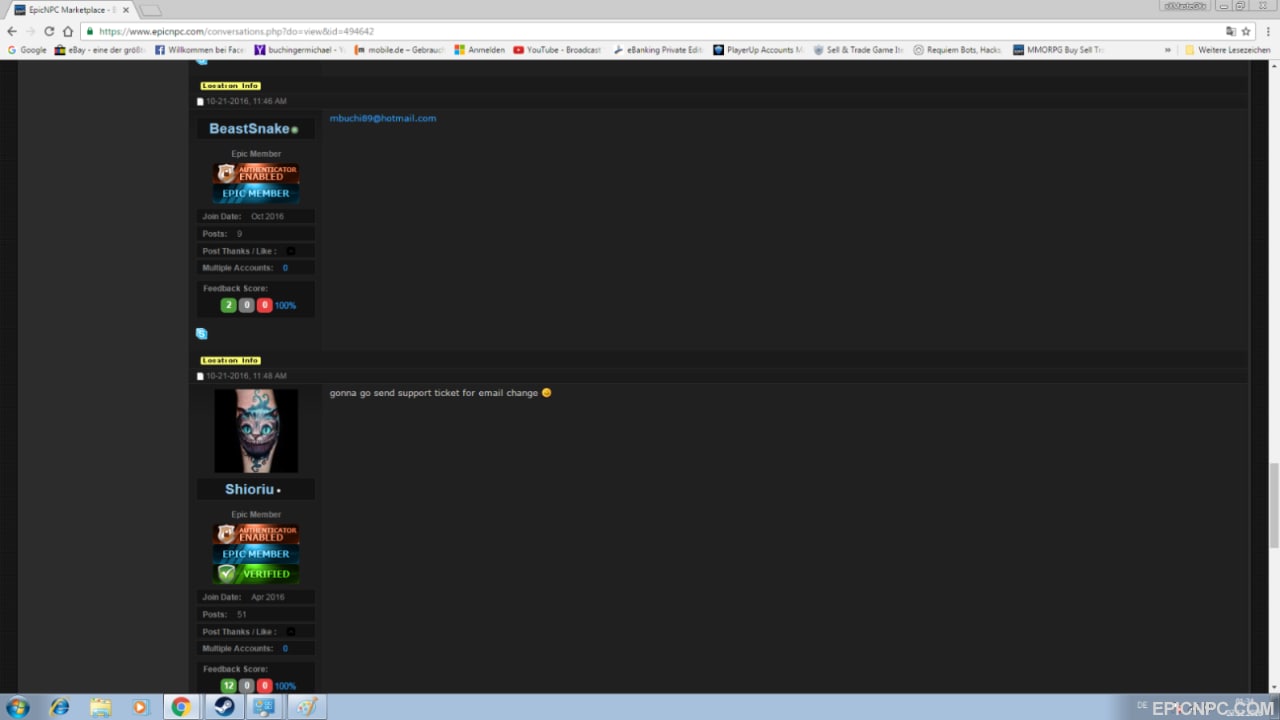This screenshot has width=1280, height=720.
Task: Open the Windows Start menu
Action: (17, 707)
